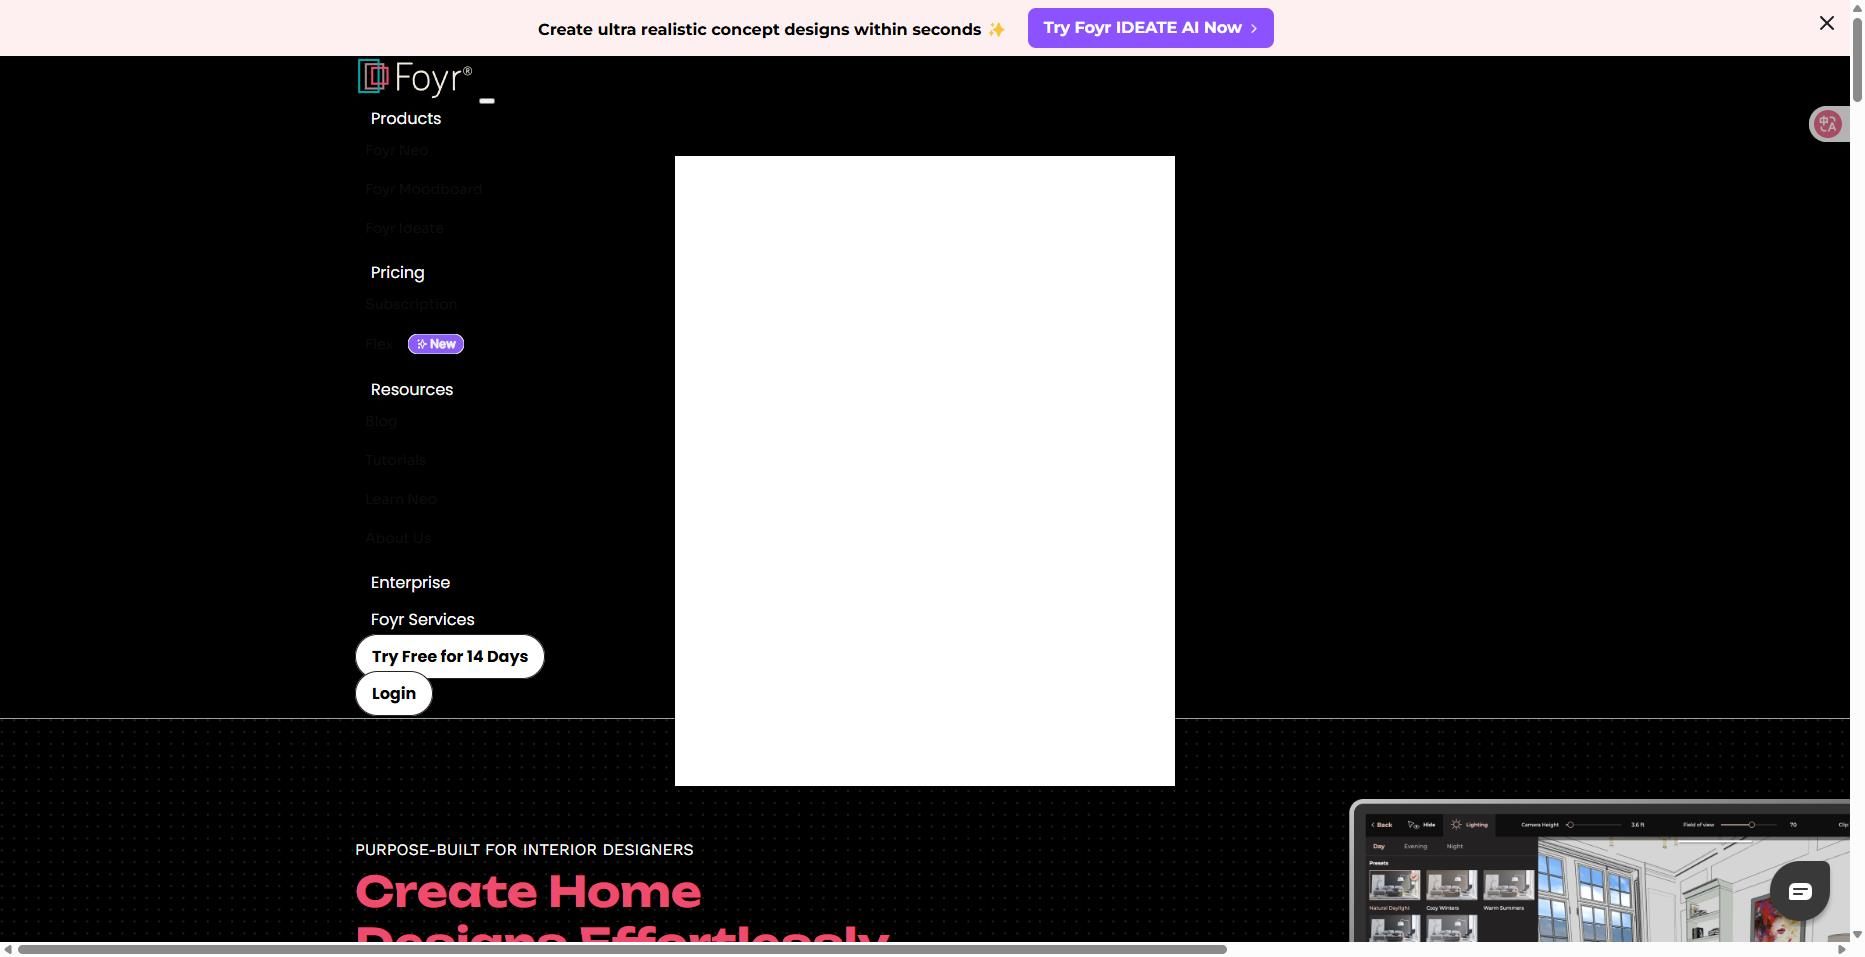Click the horizontal scrollbar thumb
Viewport: 1865px width, 957px height.
pos(620,949)
